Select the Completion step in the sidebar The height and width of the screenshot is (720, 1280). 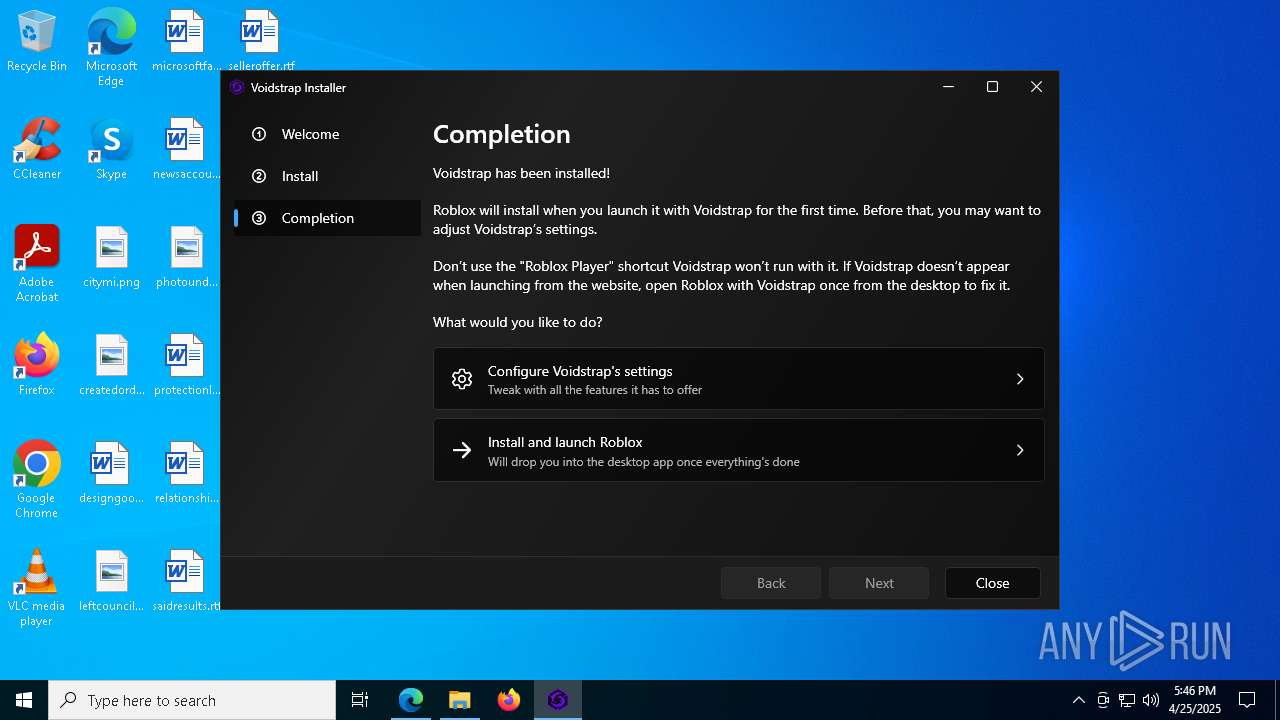tap(327, 218)
